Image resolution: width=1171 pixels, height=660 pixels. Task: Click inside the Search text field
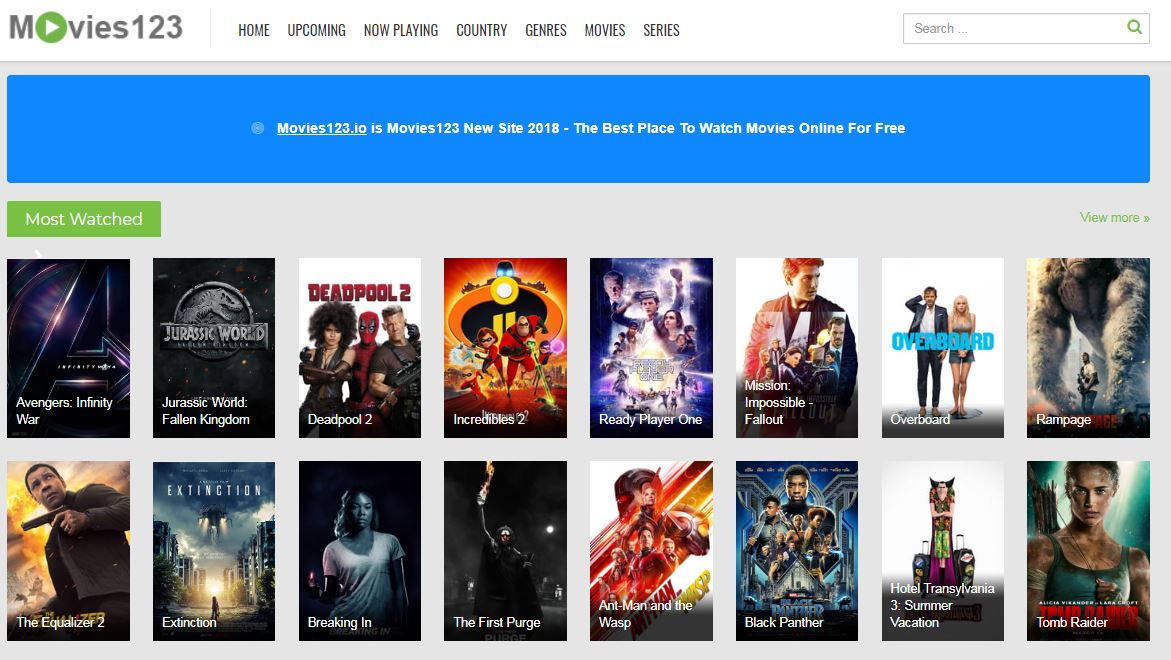[1010, 29]
